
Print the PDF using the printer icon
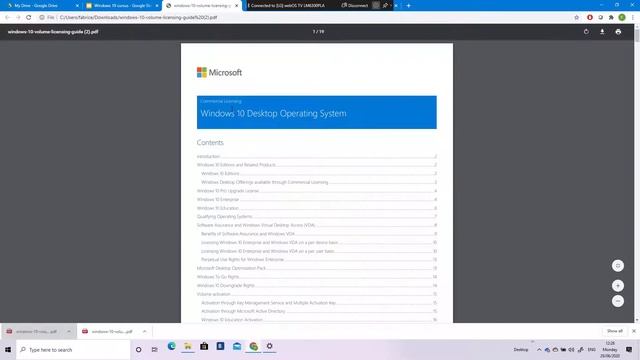pyautogui.click(x=618, y=31)
